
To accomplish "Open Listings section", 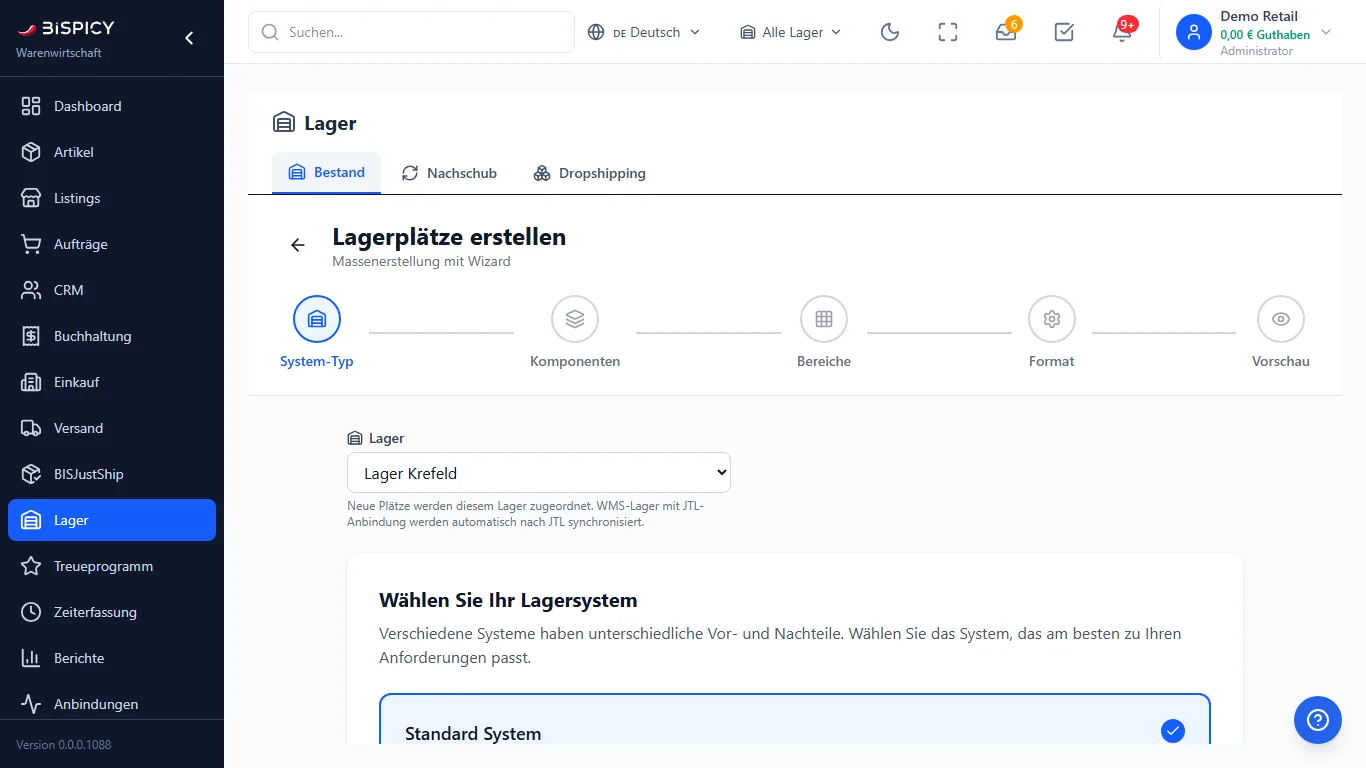I will (112, 198).
